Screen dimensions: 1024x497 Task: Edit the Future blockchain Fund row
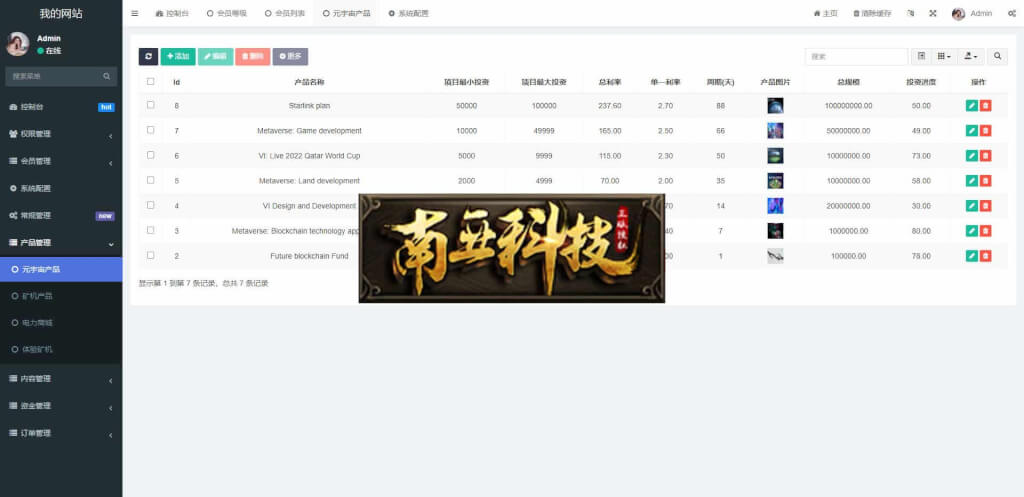(972, 256)
